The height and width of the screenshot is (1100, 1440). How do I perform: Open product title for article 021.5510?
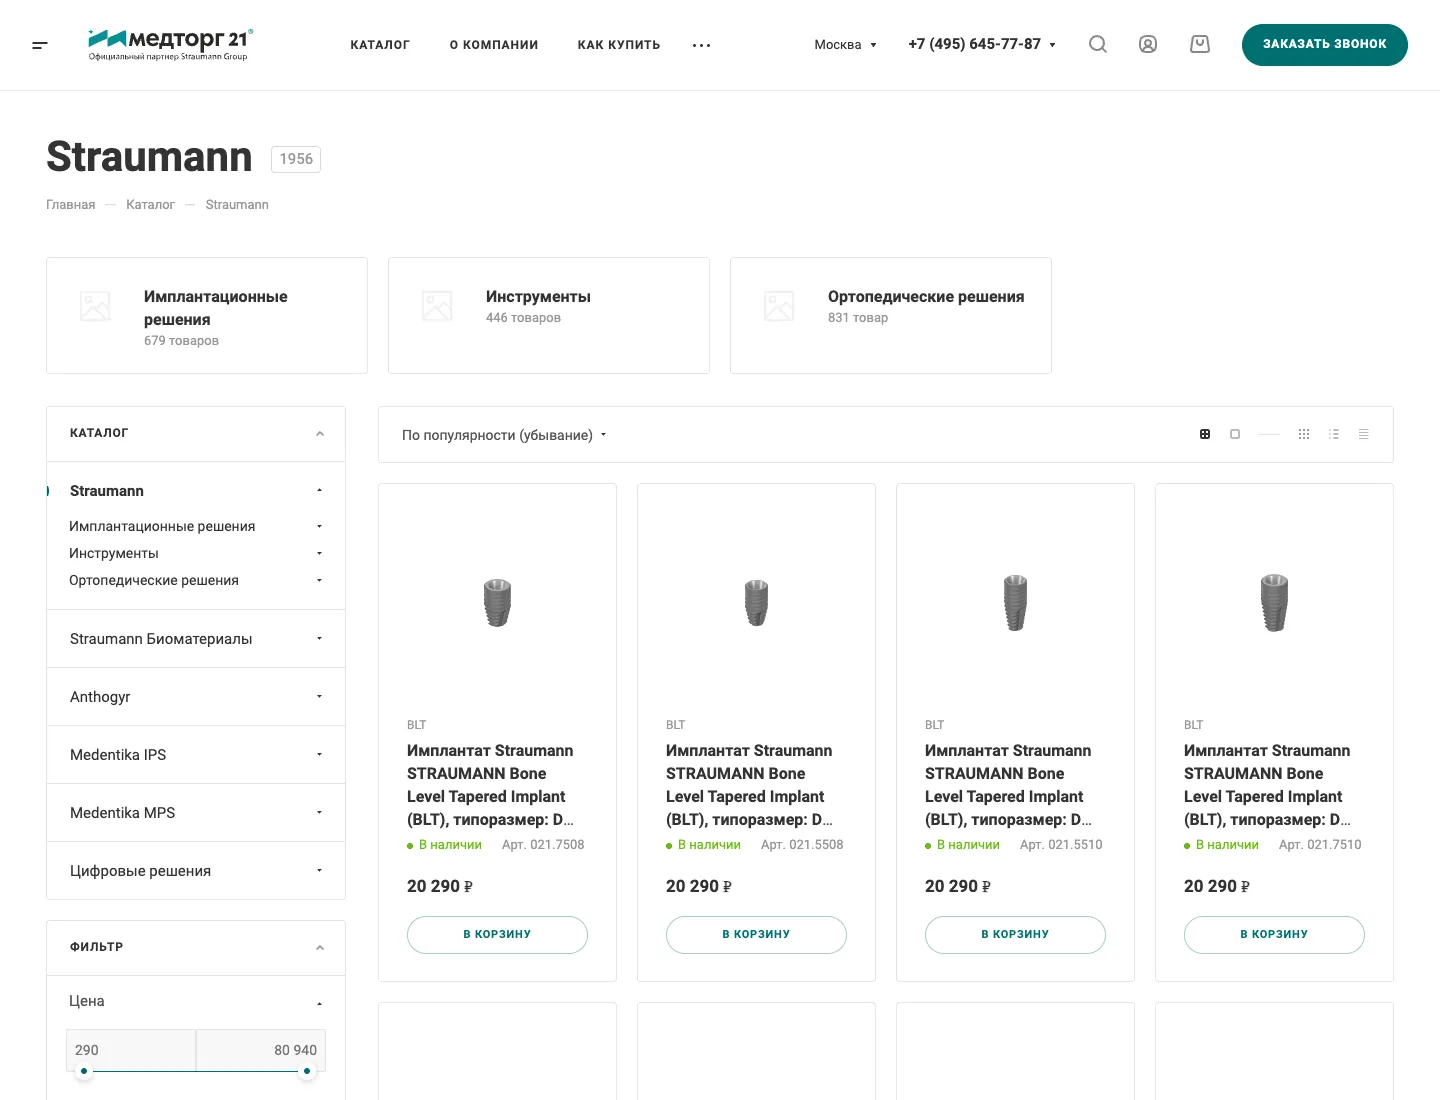tap(1008, 785)
